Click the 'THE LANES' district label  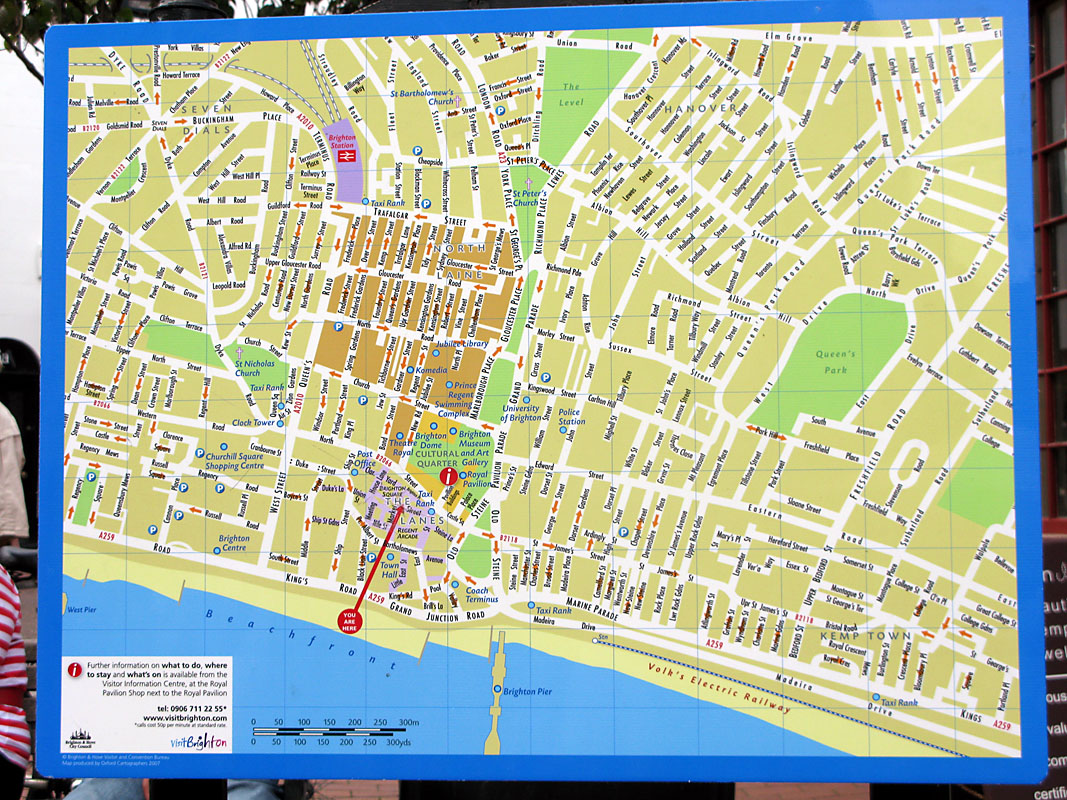(414, 511)
